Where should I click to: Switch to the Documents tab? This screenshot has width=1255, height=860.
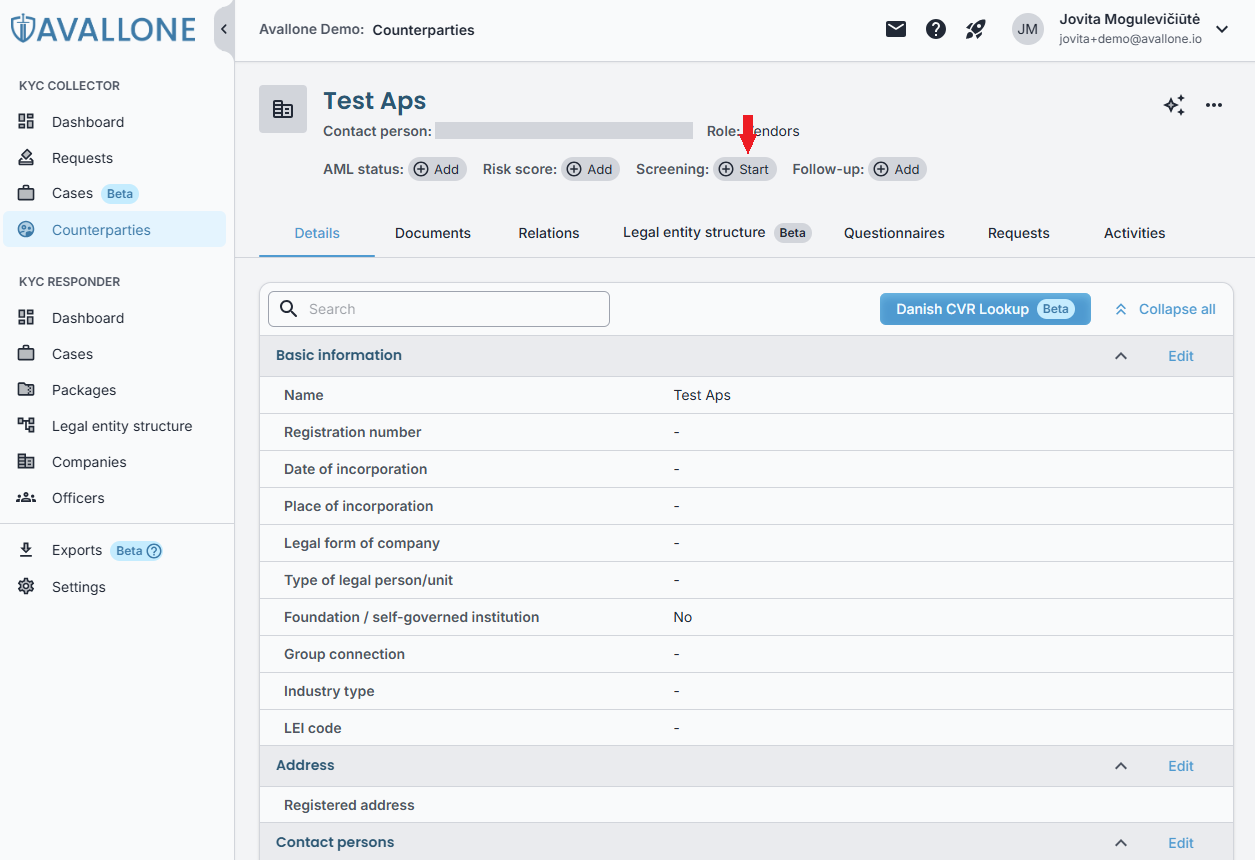(x=433, y=233)
